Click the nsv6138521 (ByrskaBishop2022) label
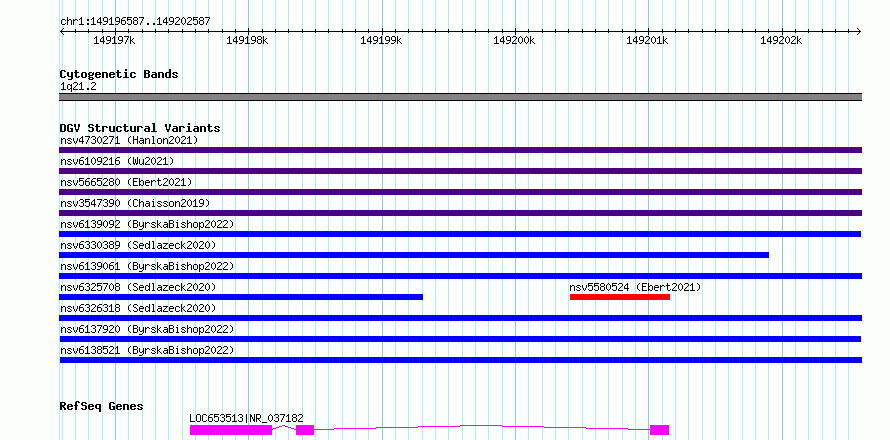Screen dimensions: 890x440 (x=147, y=350)
